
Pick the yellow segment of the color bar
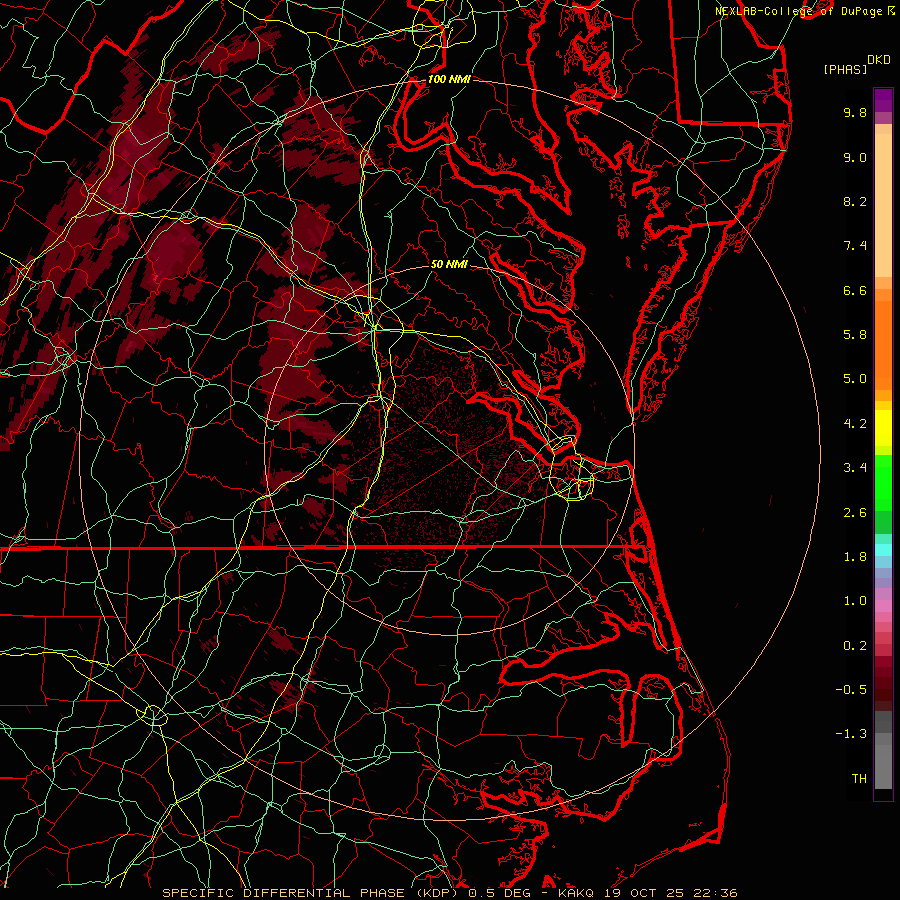click(883, 428)
